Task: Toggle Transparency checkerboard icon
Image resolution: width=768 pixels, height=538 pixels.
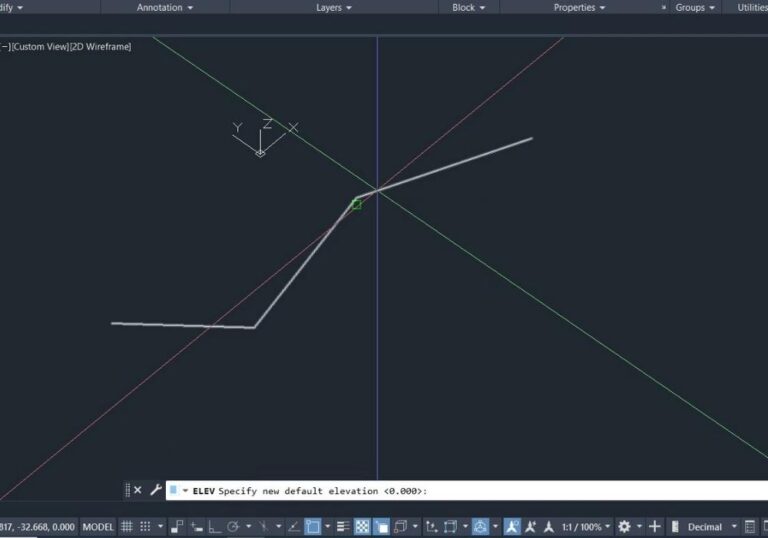Action: coord(362,527)
